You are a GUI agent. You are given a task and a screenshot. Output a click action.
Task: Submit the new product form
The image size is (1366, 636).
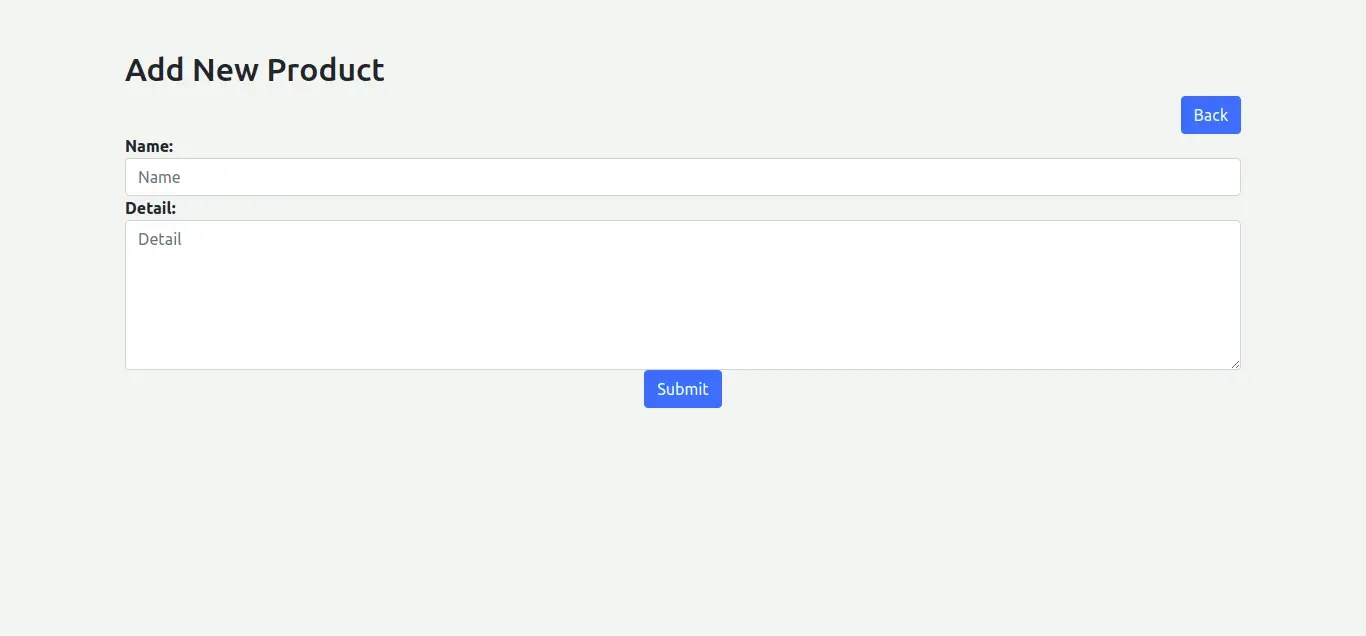pos(682,389)
